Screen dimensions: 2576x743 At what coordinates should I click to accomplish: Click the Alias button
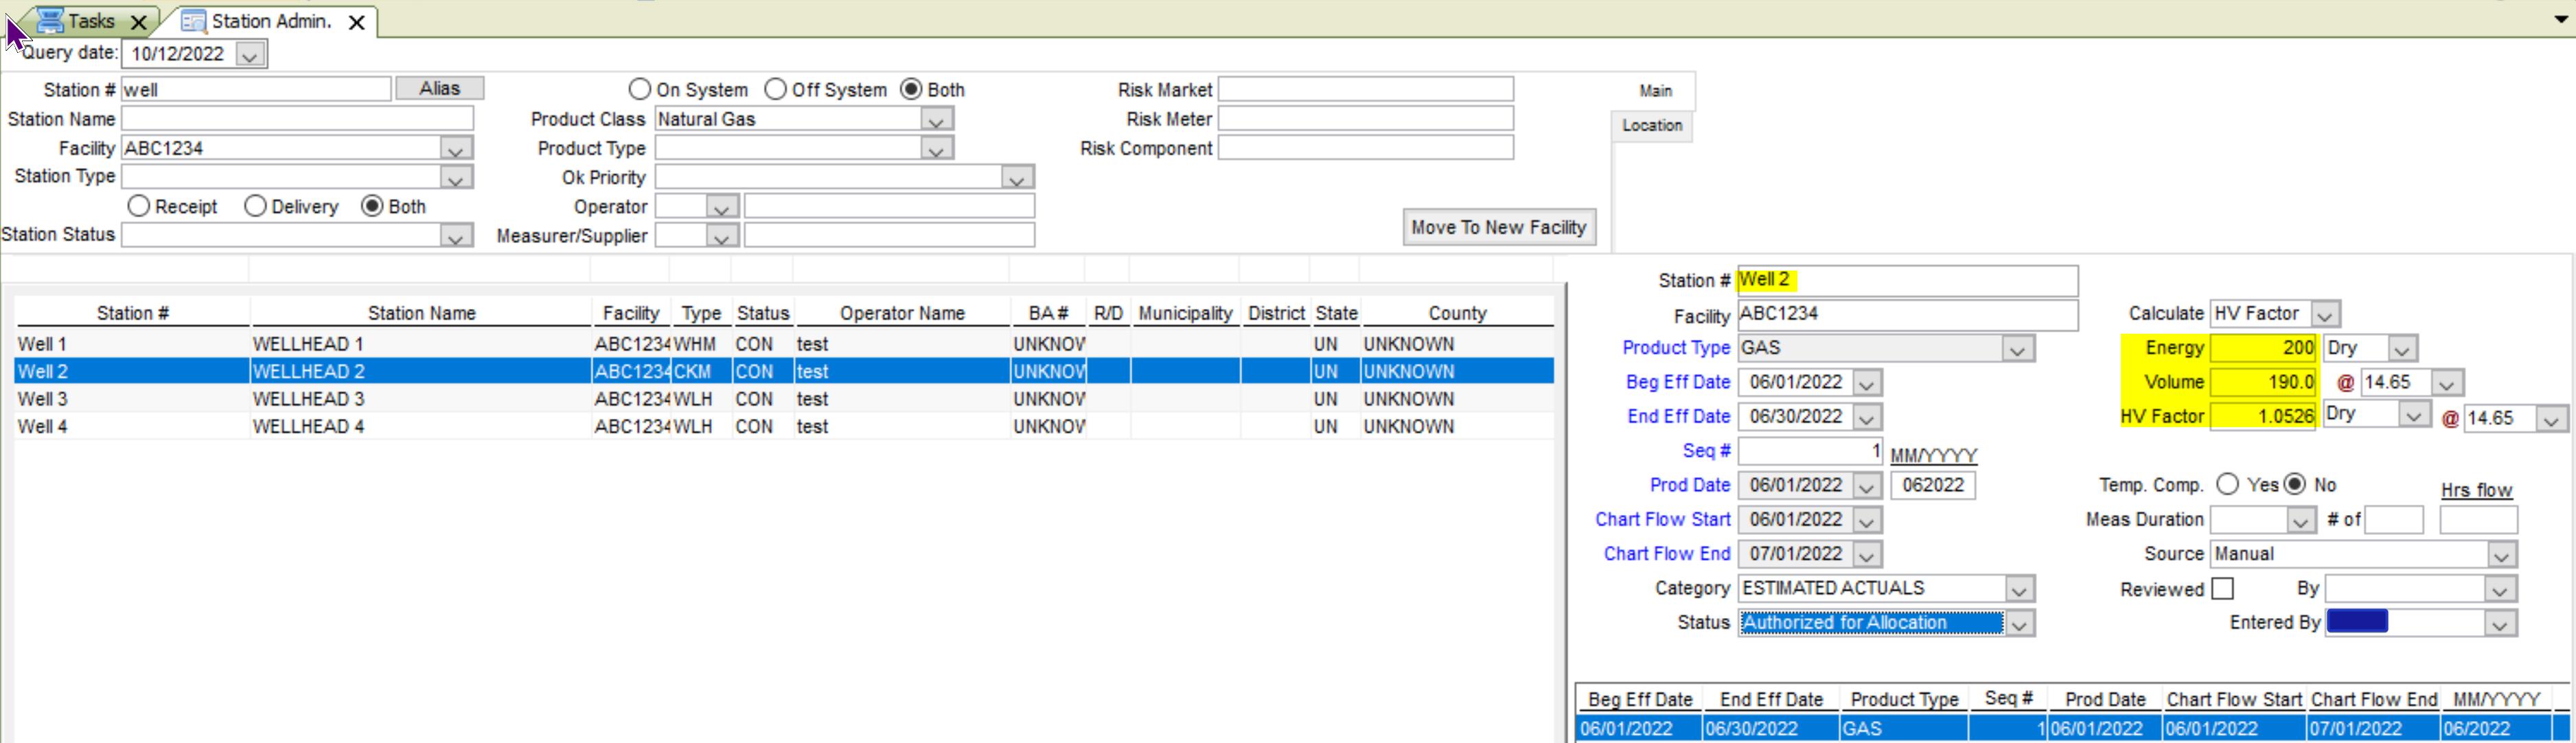[439, 88]
